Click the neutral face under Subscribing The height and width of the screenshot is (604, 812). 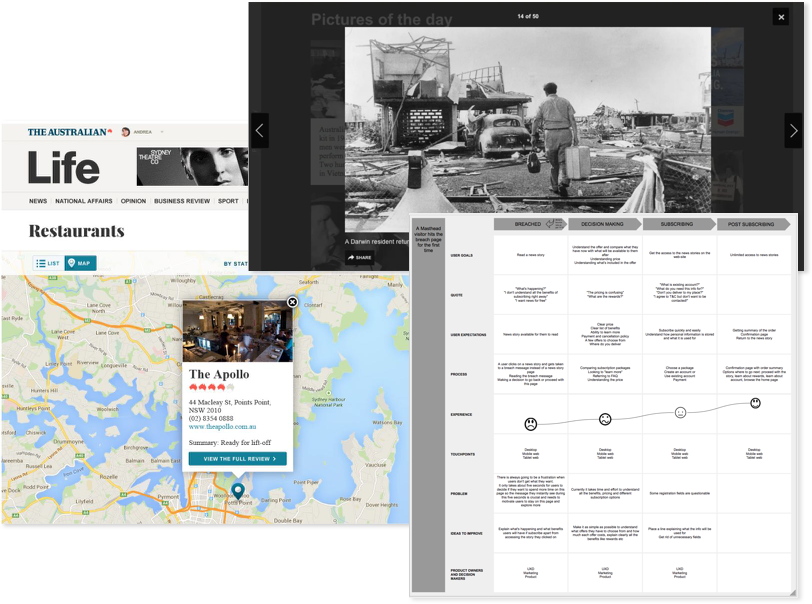680,413
